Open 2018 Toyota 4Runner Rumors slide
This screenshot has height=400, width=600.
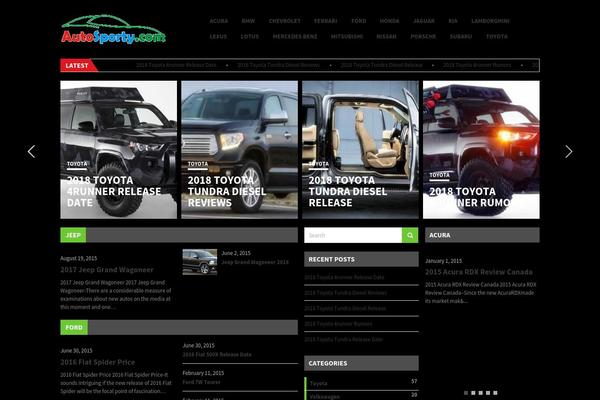point(481,150)
